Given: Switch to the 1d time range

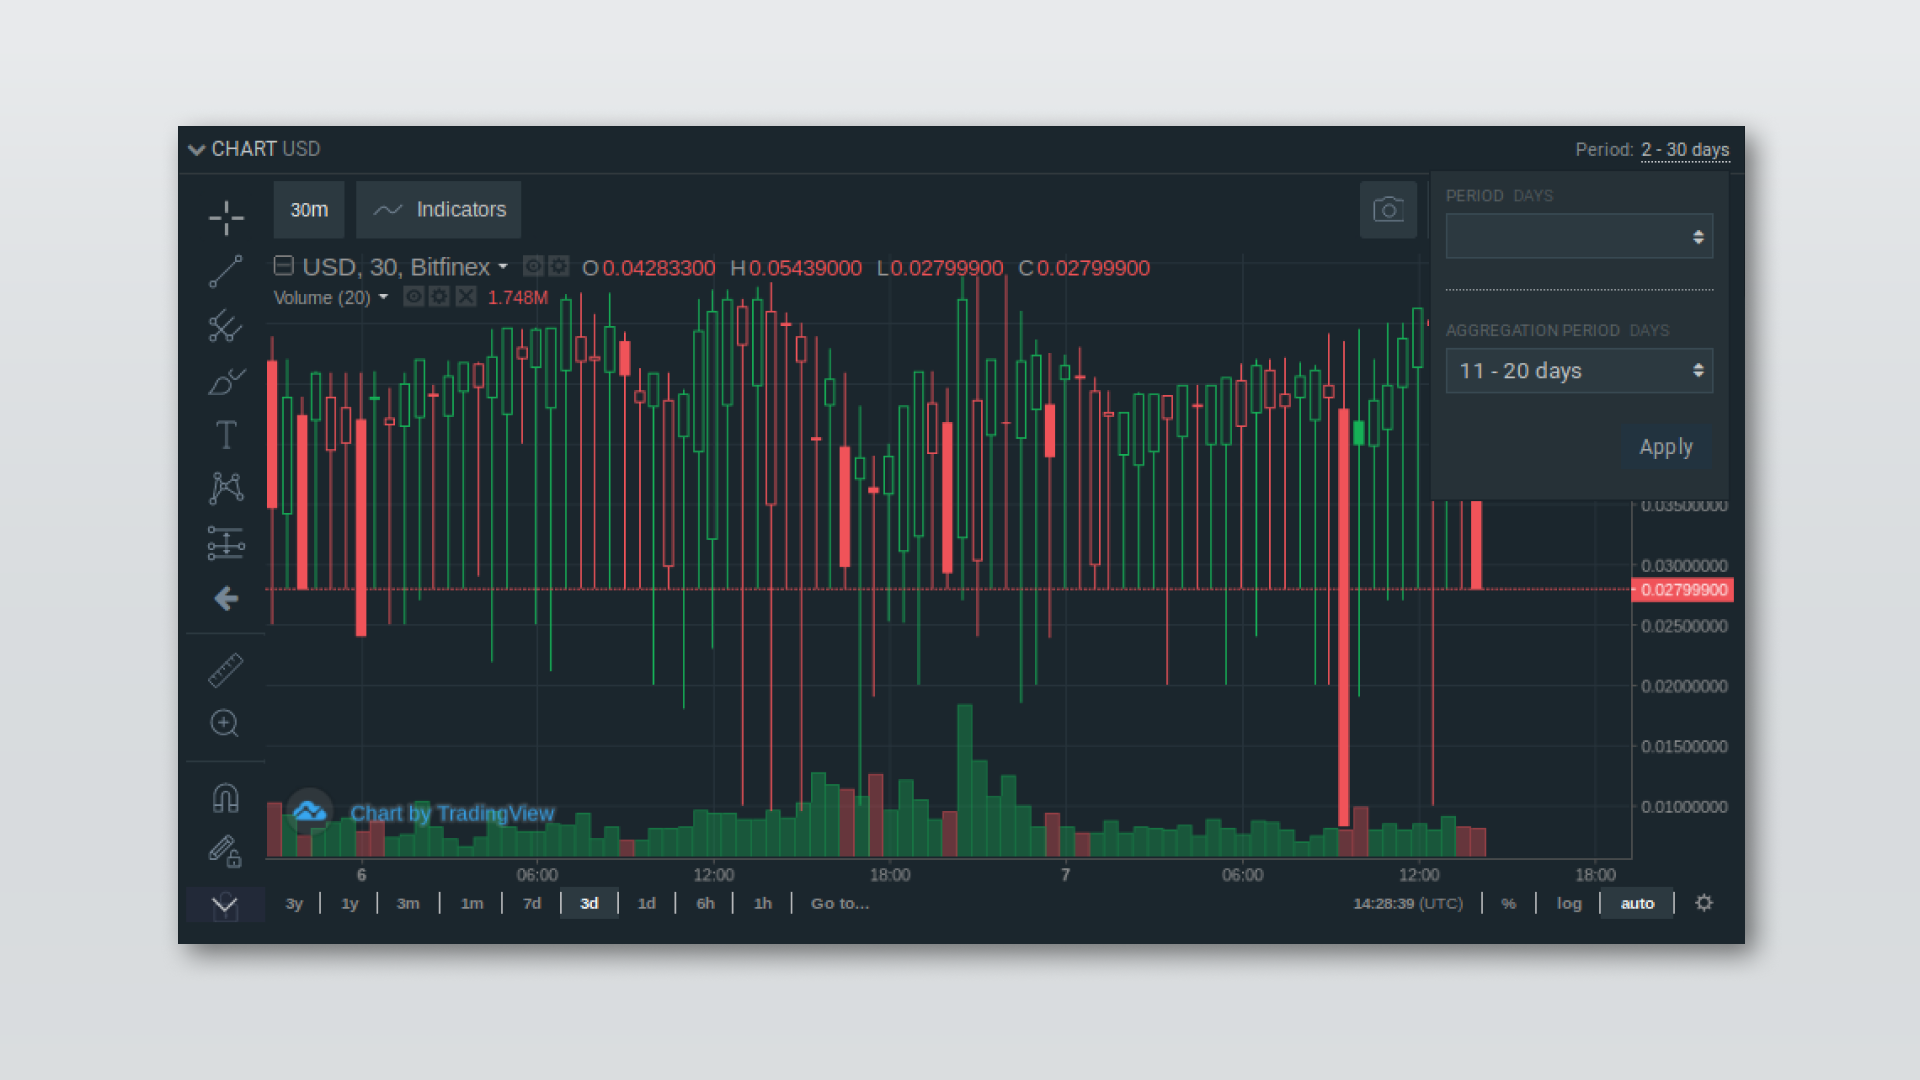Looking at the screenshot, I should click(x=647, y=903).
